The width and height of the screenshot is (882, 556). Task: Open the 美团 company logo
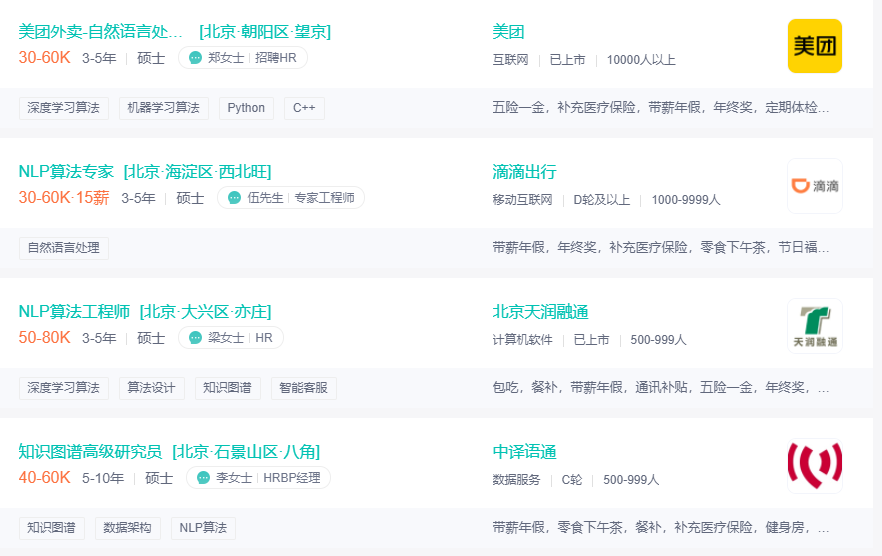click(x=814, y=46)
